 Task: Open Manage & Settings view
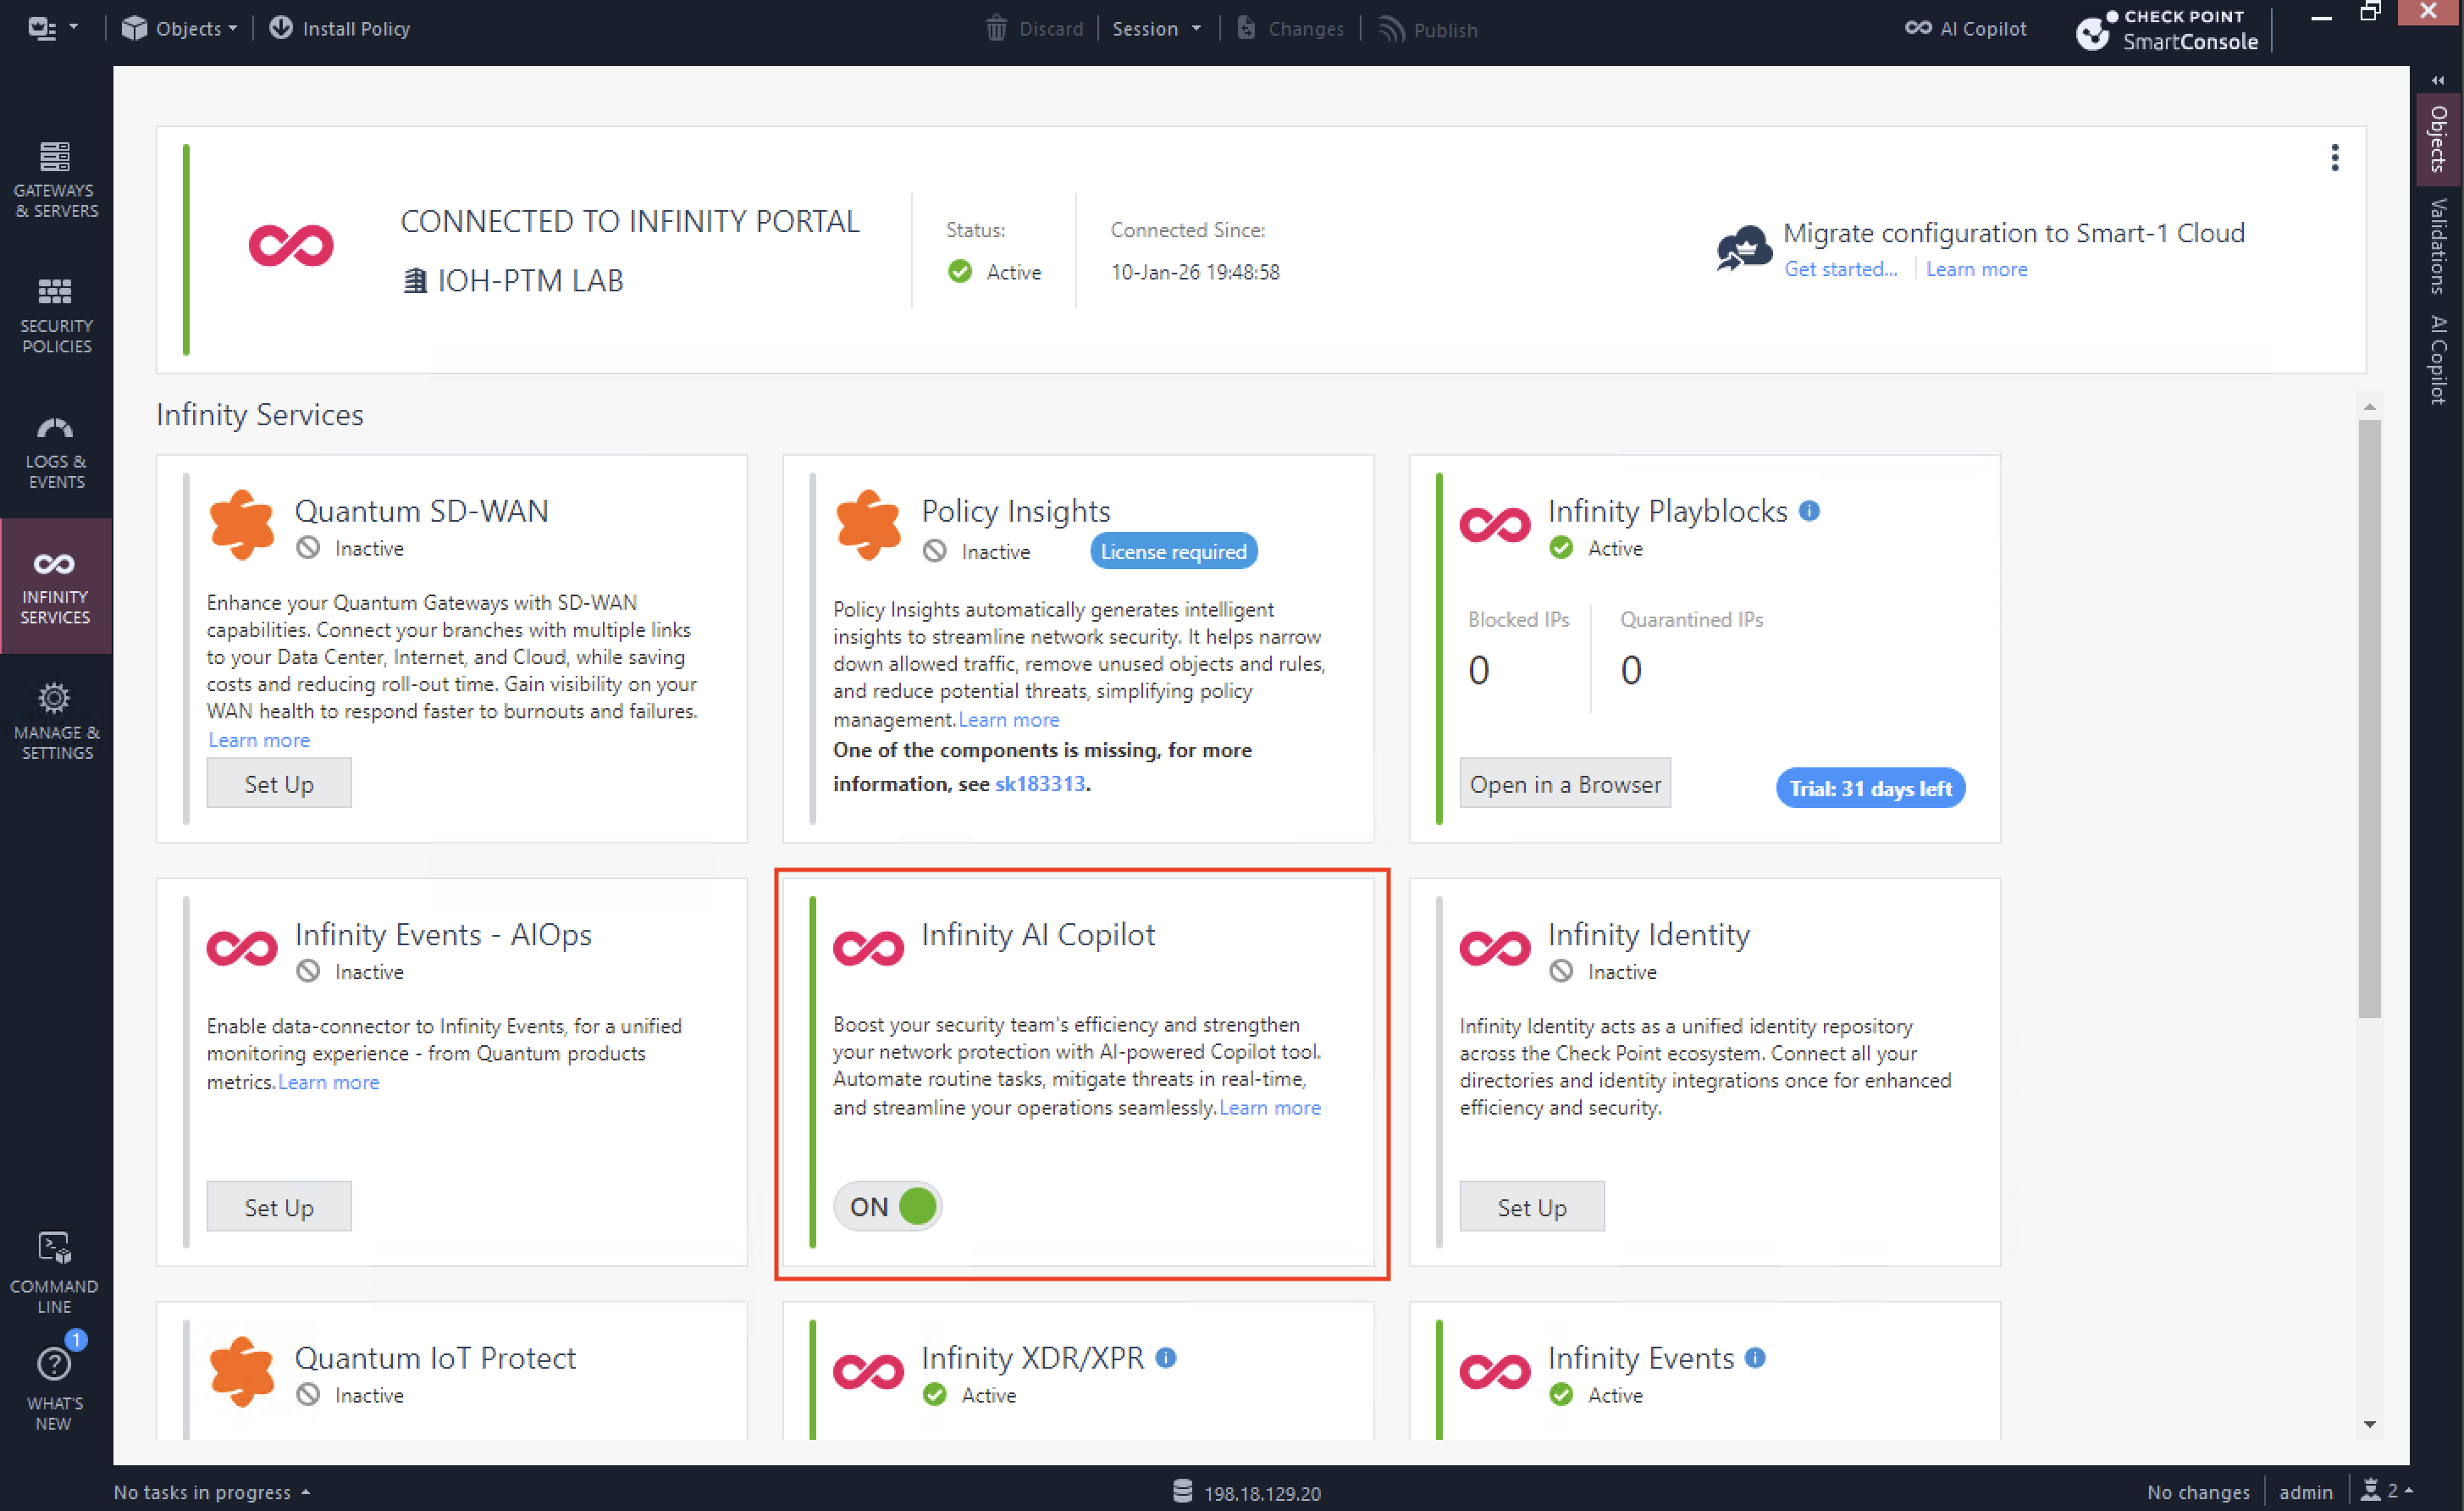point(55,721)
